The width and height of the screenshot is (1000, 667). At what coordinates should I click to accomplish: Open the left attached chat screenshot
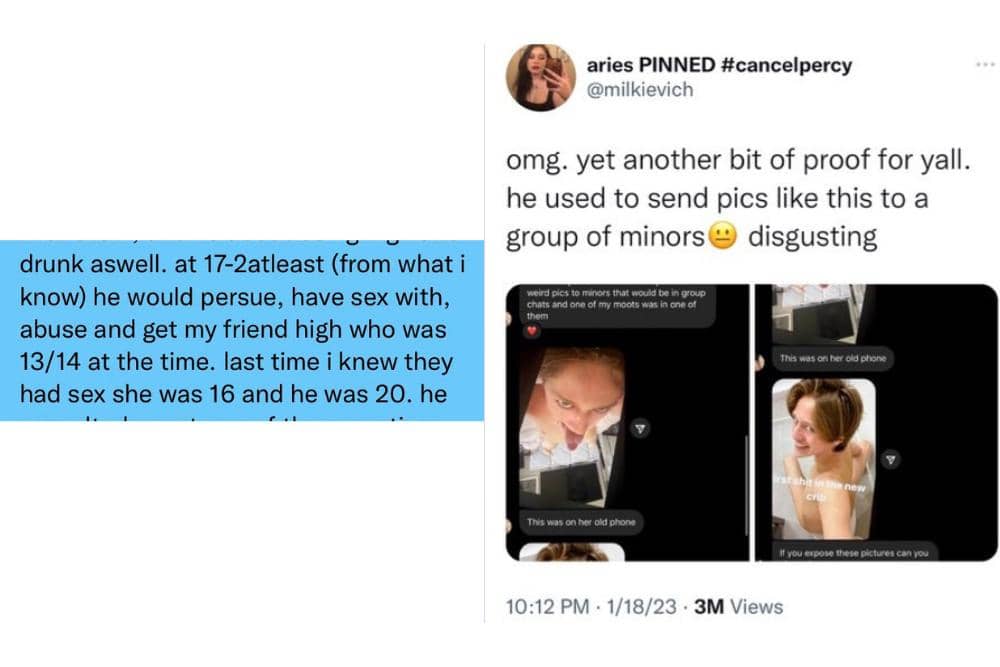pos(627,422)
